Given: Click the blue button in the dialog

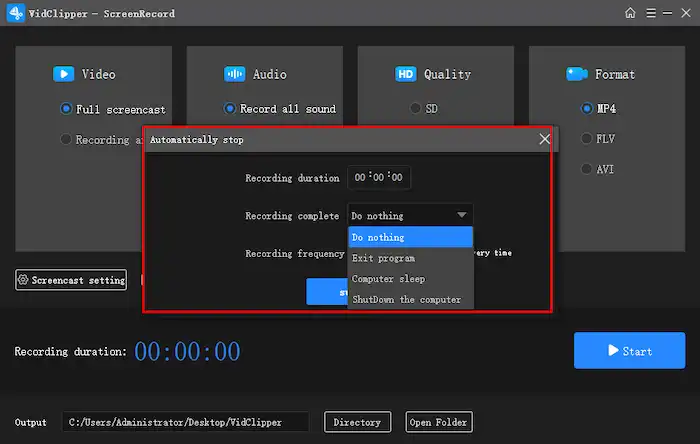Looking at the screenshot, I should pos(327,292).
